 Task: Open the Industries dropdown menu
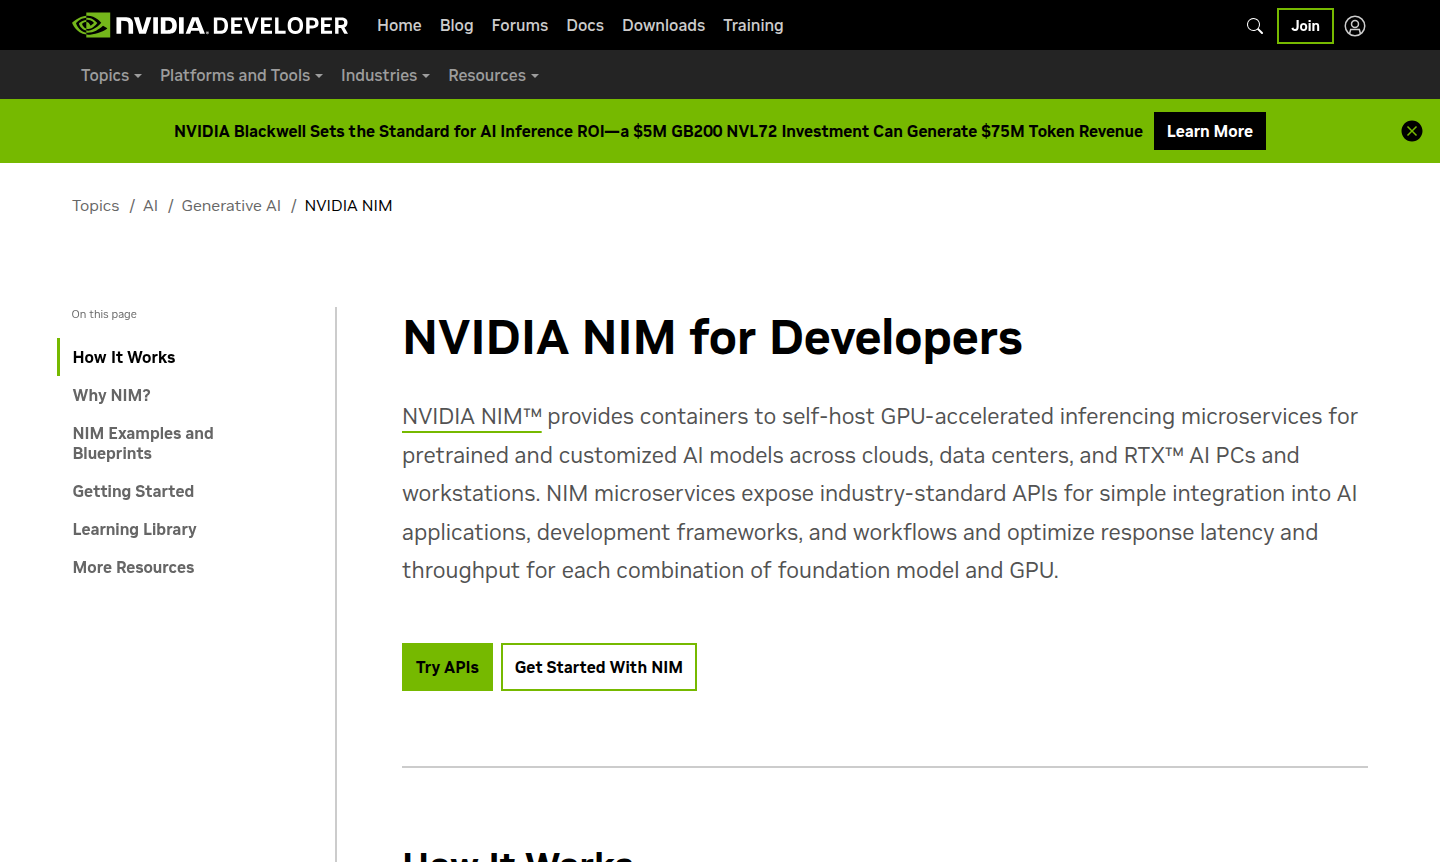[385, 75]
